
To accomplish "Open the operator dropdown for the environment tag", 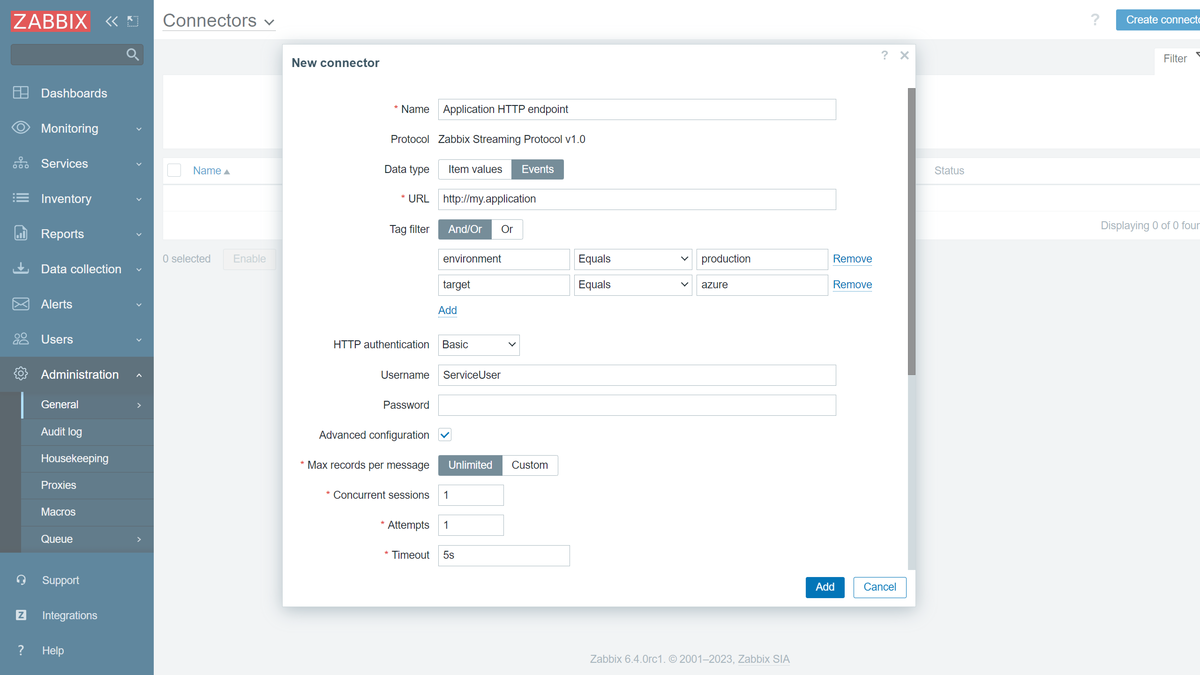I will pos(633,259).
